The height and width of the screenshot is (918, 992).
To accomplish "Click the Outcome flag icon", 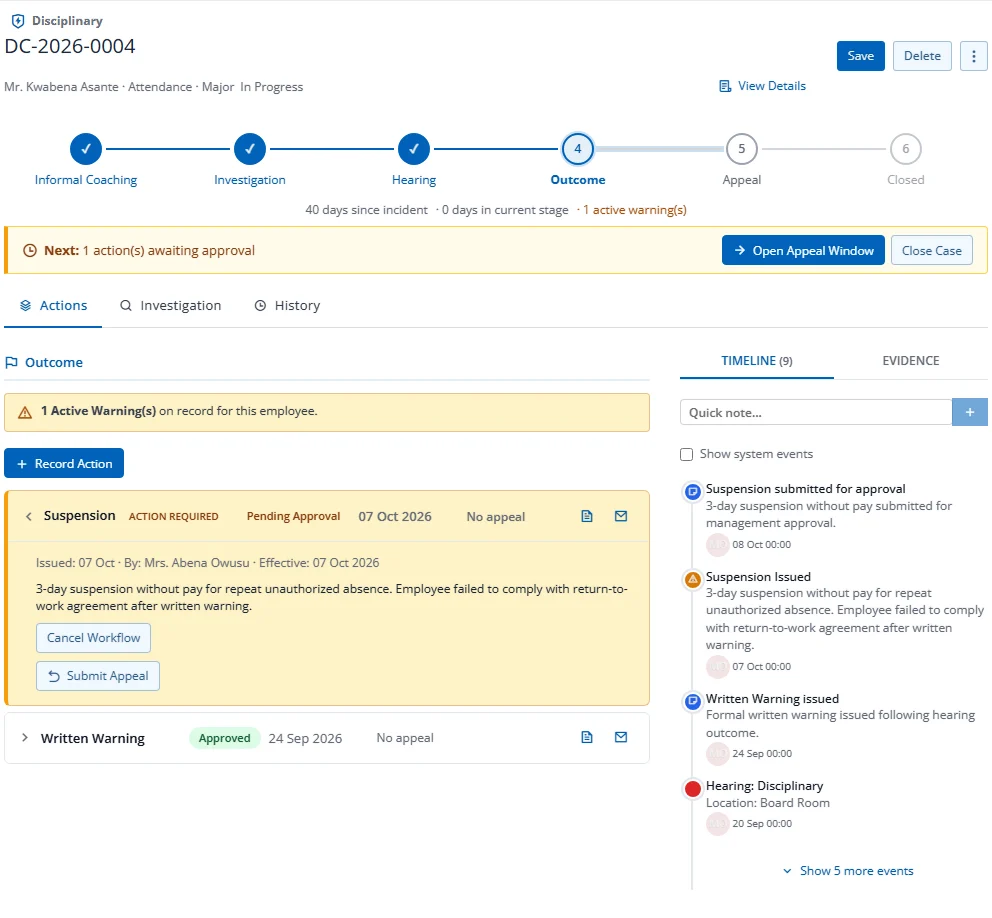I will [x=11, y=363].
